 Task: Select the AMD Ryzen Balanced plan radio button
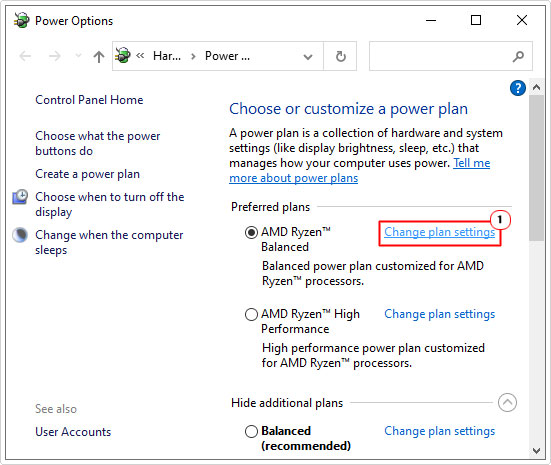(x=251, y=232)
